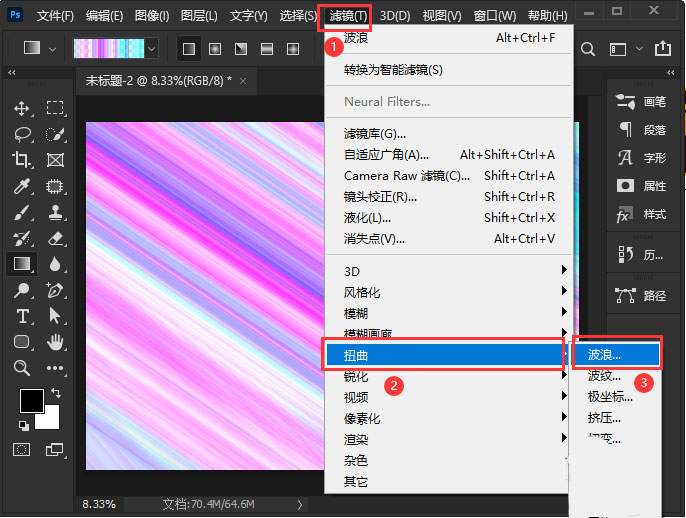The height and width of the screenshot is (518, 686).
Task: Select the Eraser tool
Action: point(55,238)
